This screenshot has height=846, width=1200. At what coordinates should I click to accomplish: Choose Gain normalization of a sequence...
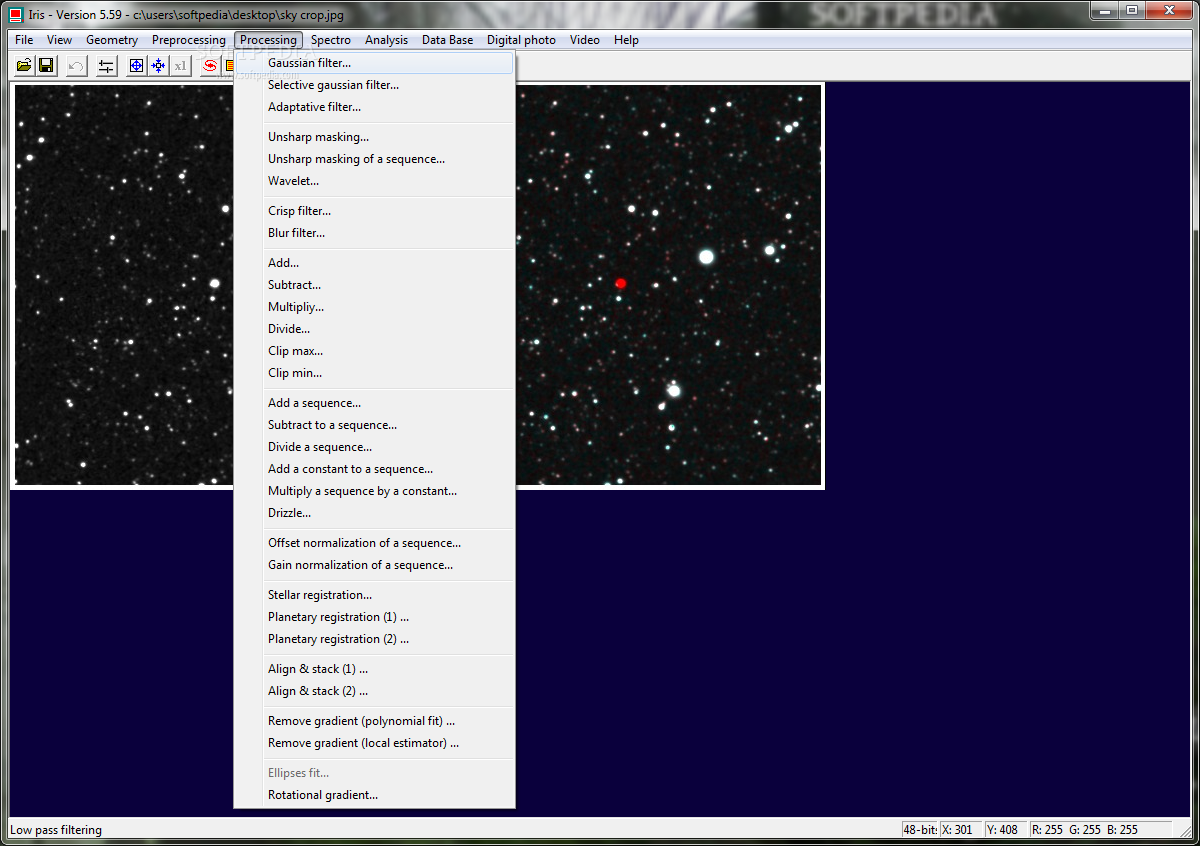pyautogui.click(x=375, y=565)
